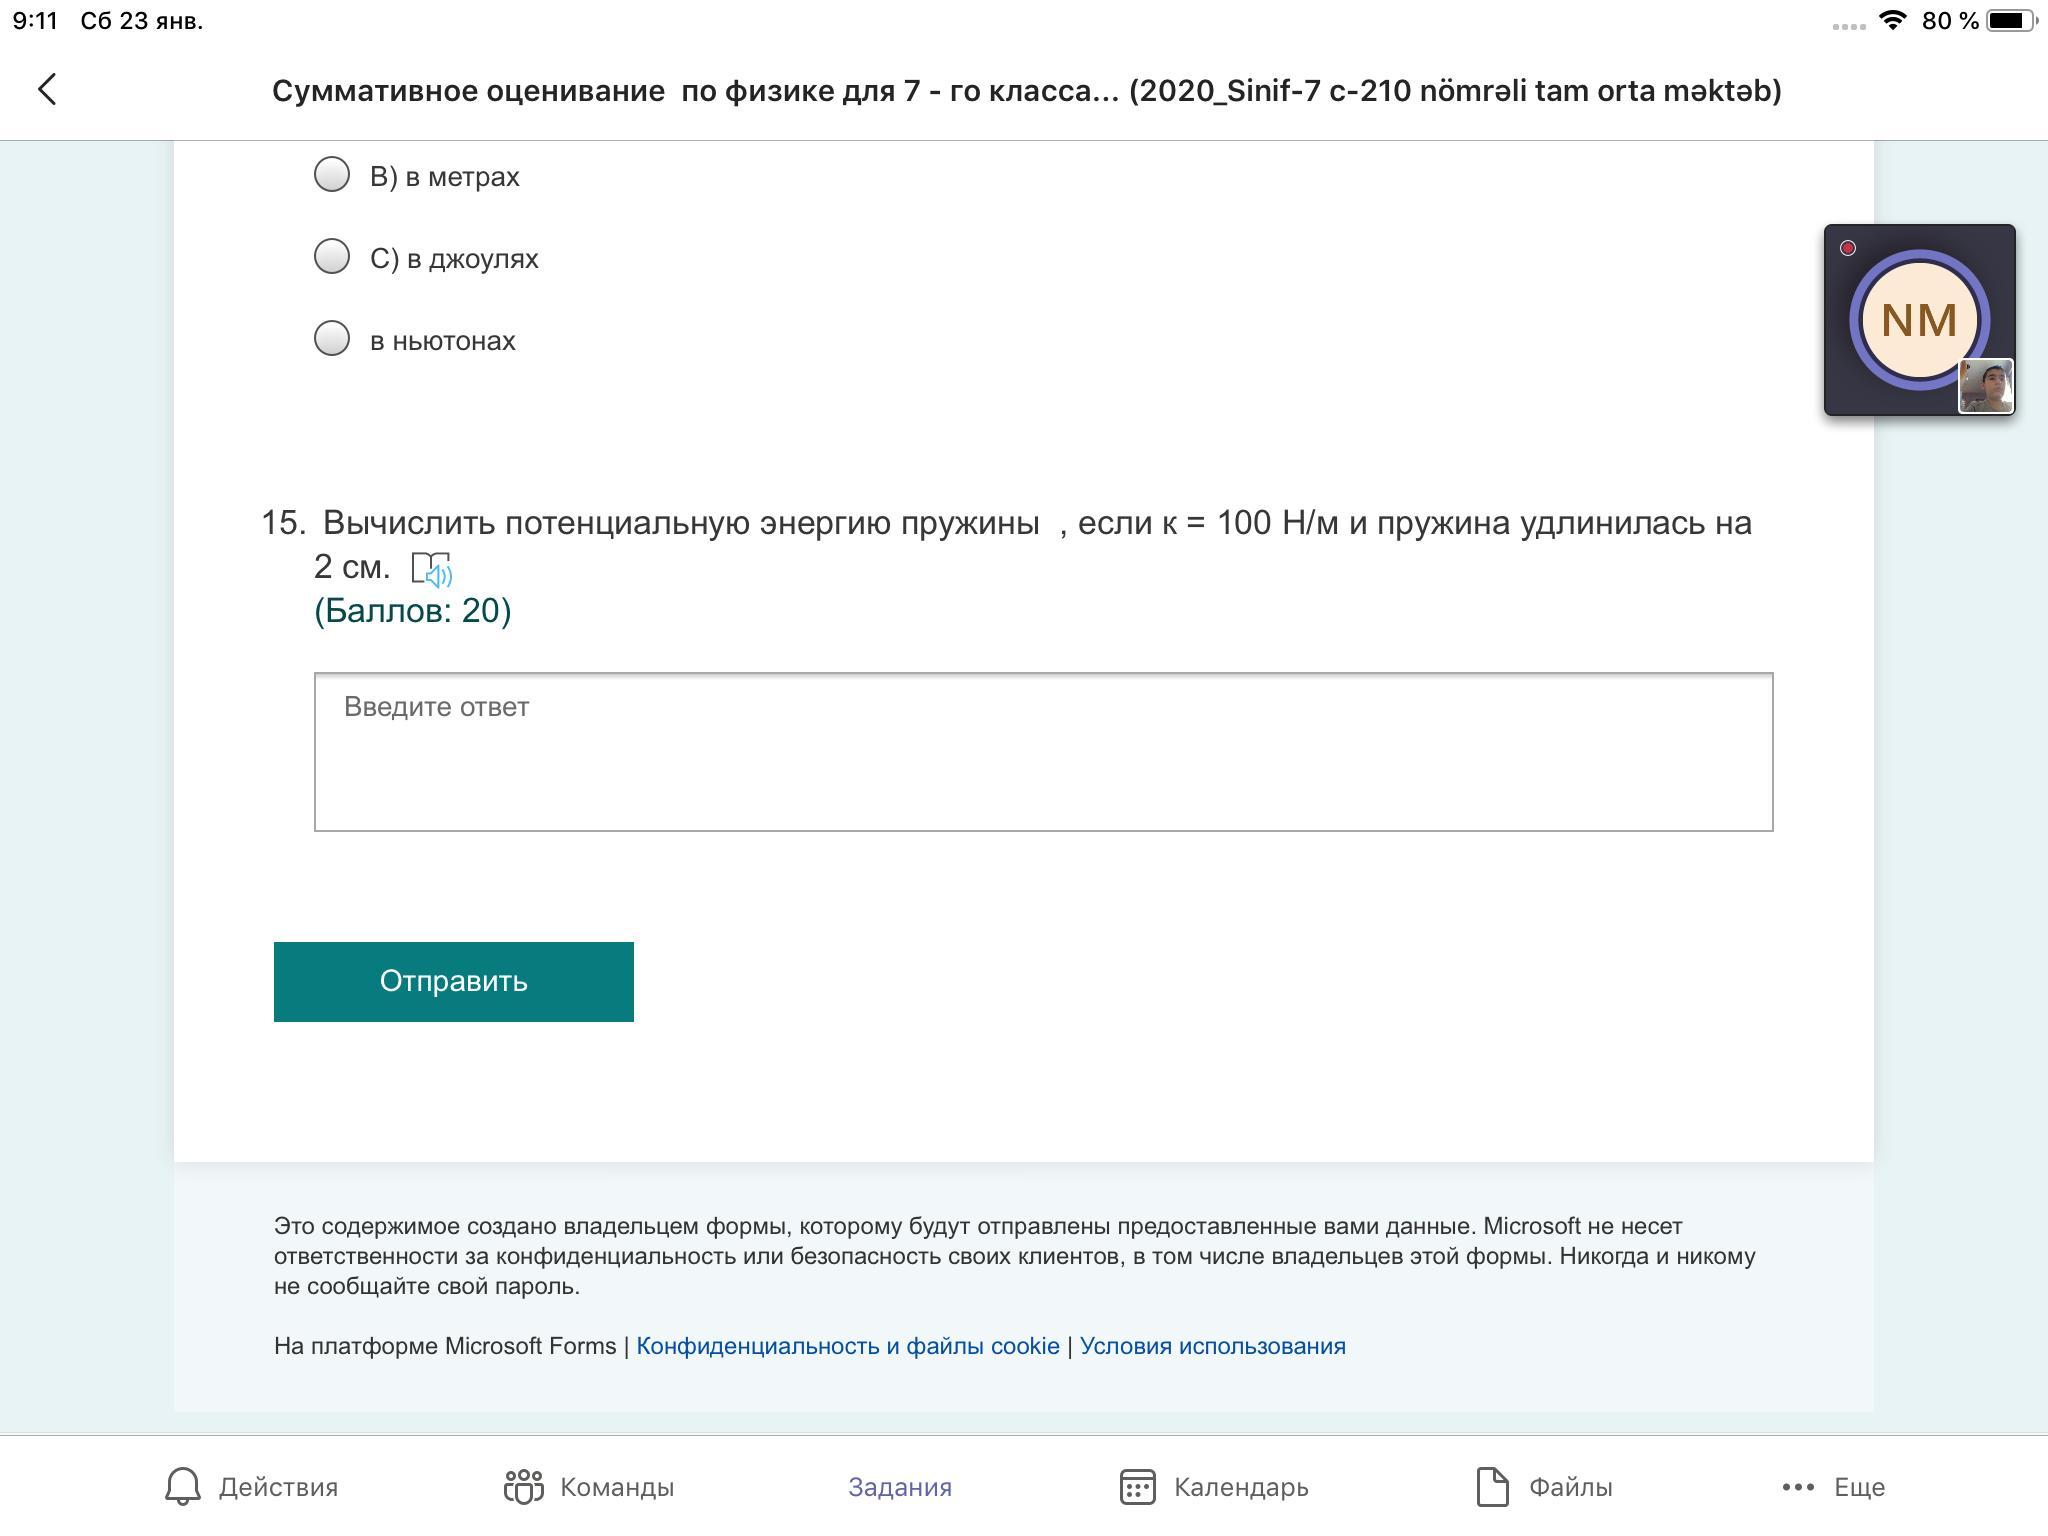Open the Команды teams icon
2048x1536 pixels.
(x=523, y=1487)
